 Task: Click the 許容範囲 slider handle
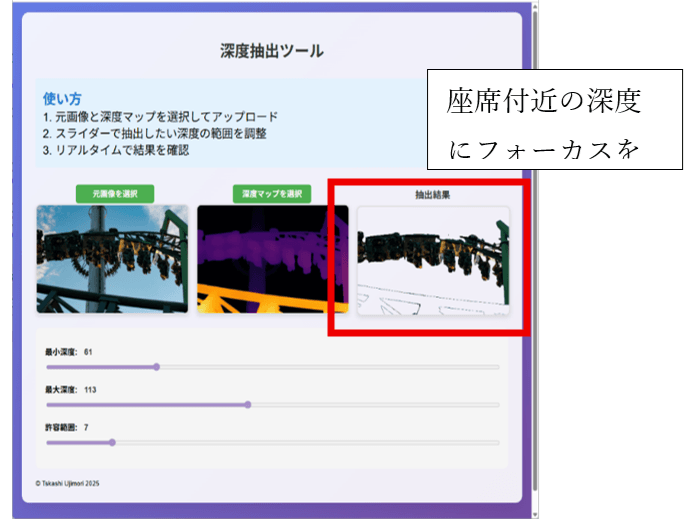tap(112, 443)
